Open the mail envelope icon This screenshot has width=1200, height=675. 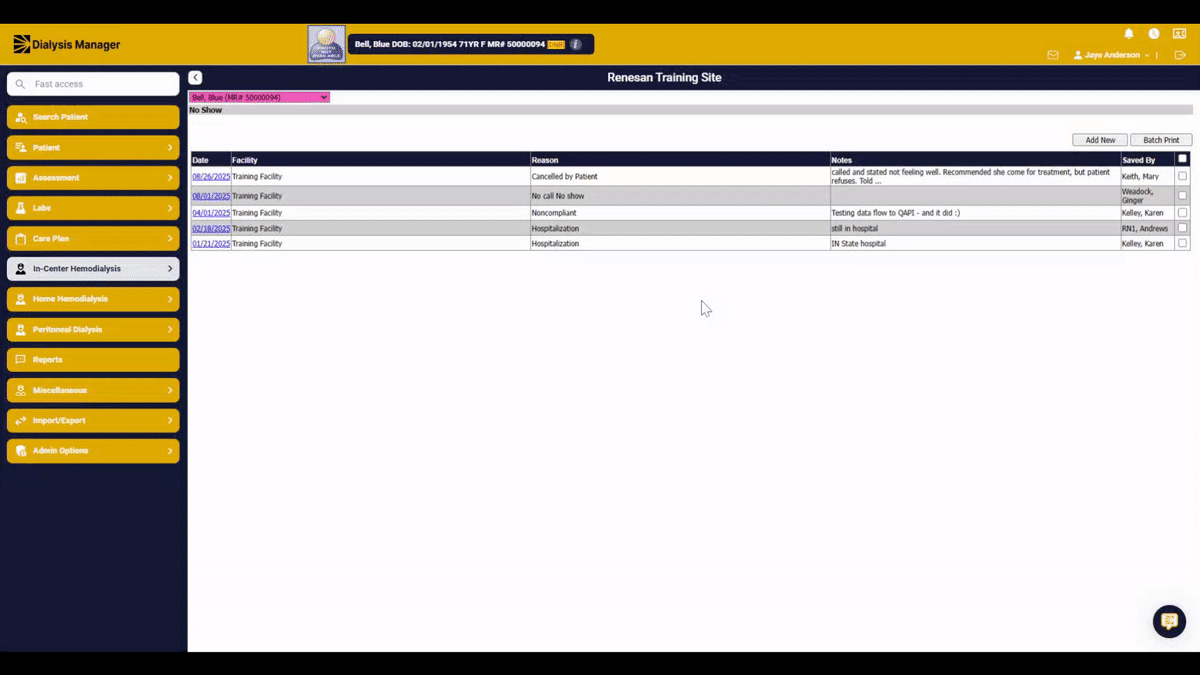pos(1053,55)
